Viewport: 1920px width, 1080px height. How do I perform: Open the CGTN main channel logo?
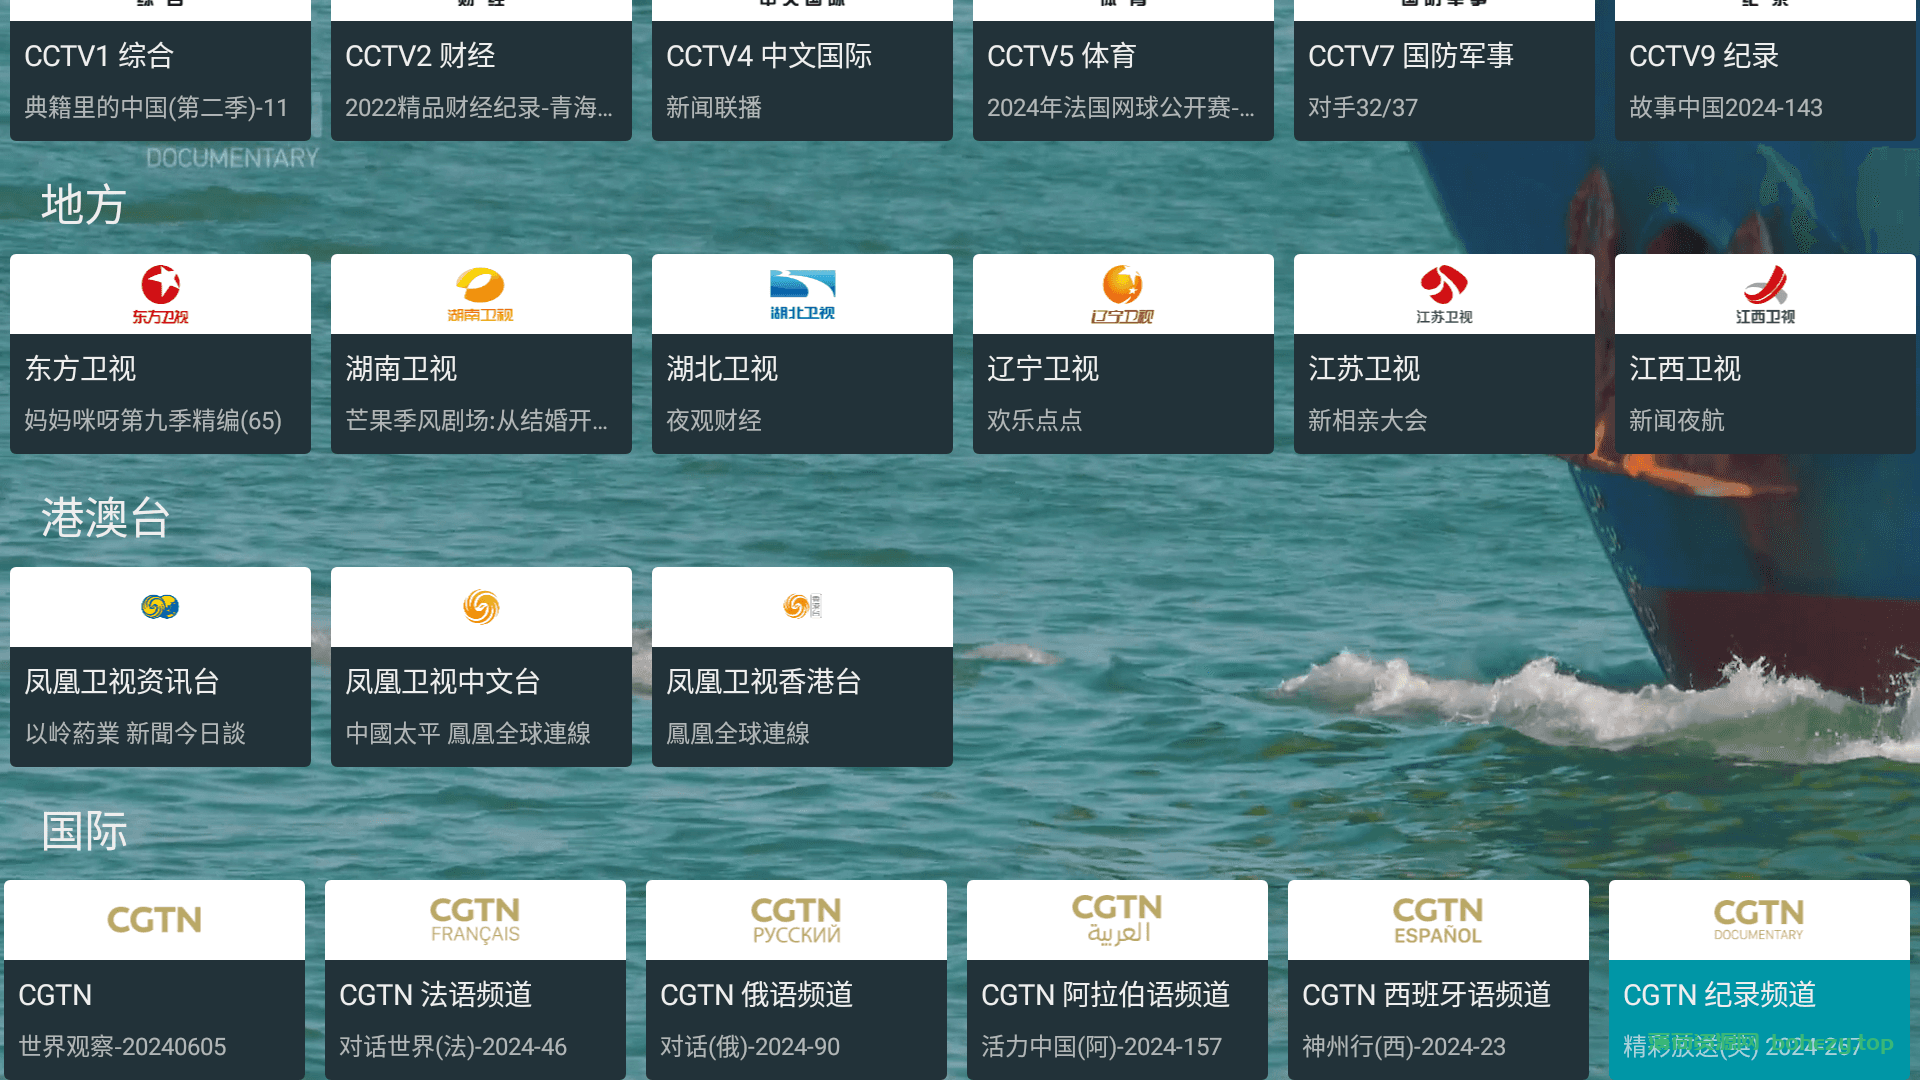(x=154, y=920)
